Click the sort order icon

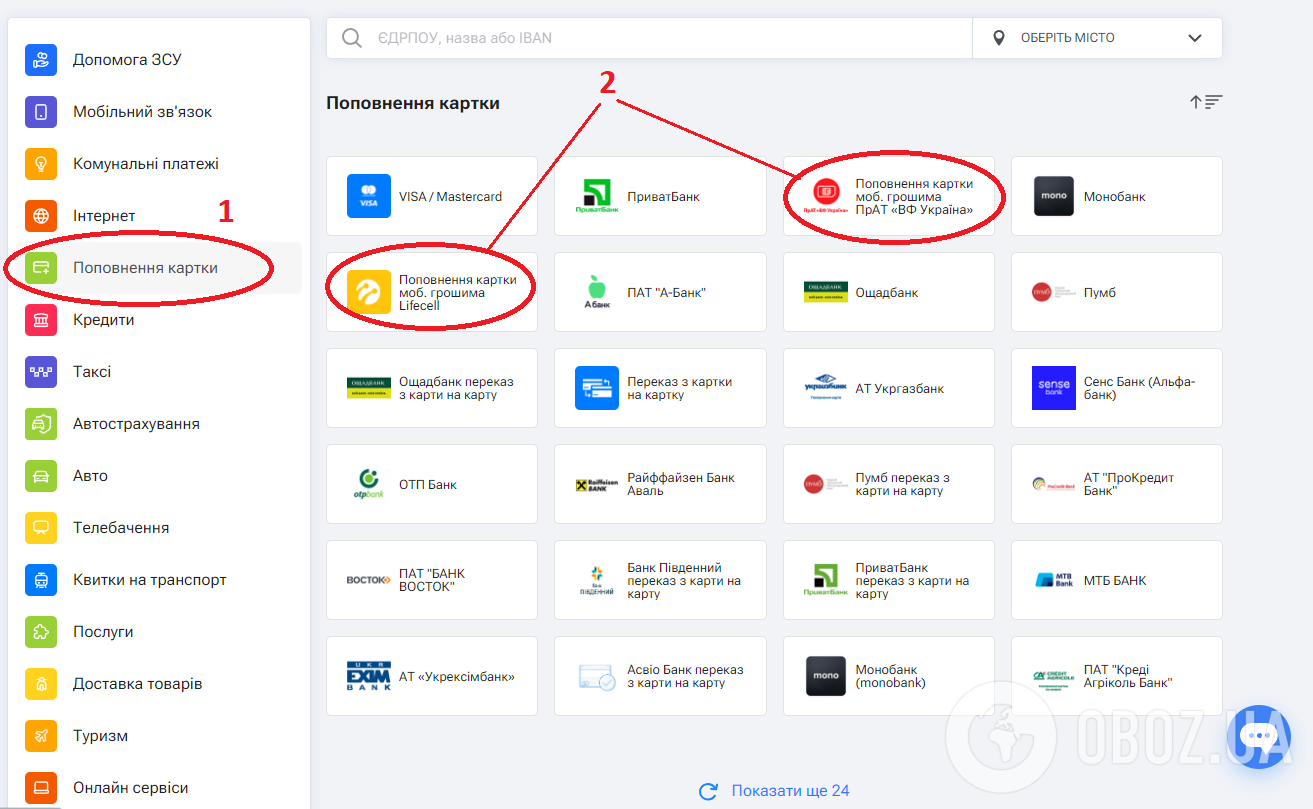[1206, 102]
